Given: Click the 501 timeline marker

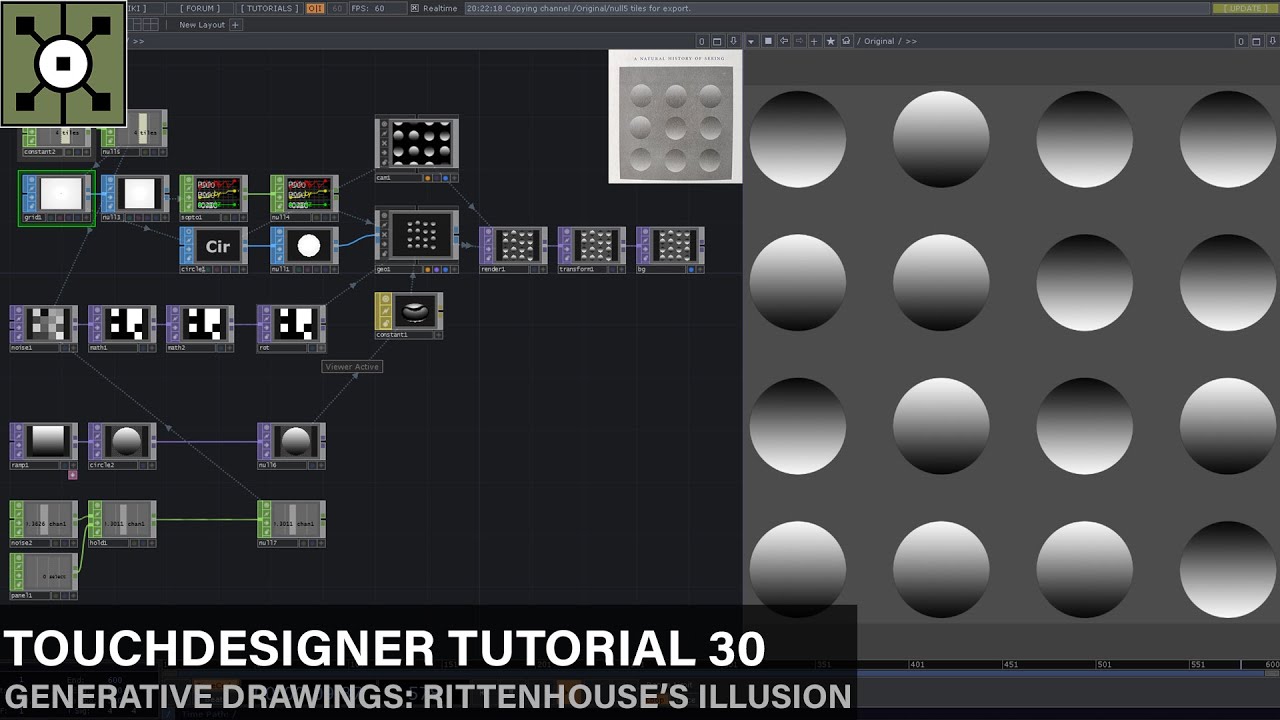Looking at the screenshot, I should (1103, 664).
